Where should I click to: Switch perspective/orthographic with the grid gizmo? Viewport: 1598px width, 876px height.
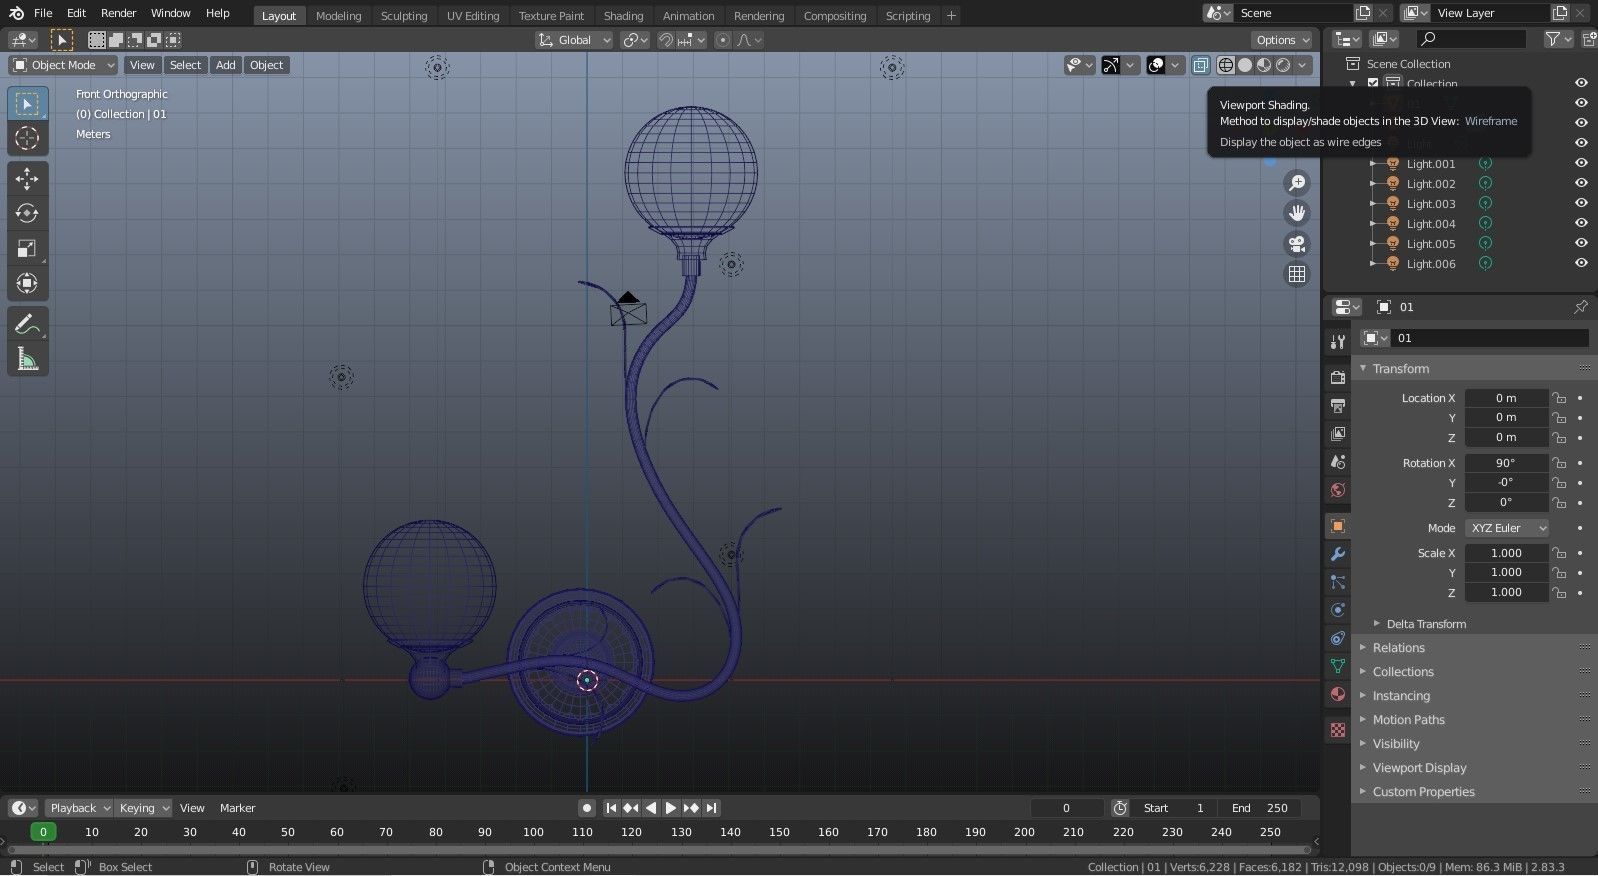[1297, 274]
